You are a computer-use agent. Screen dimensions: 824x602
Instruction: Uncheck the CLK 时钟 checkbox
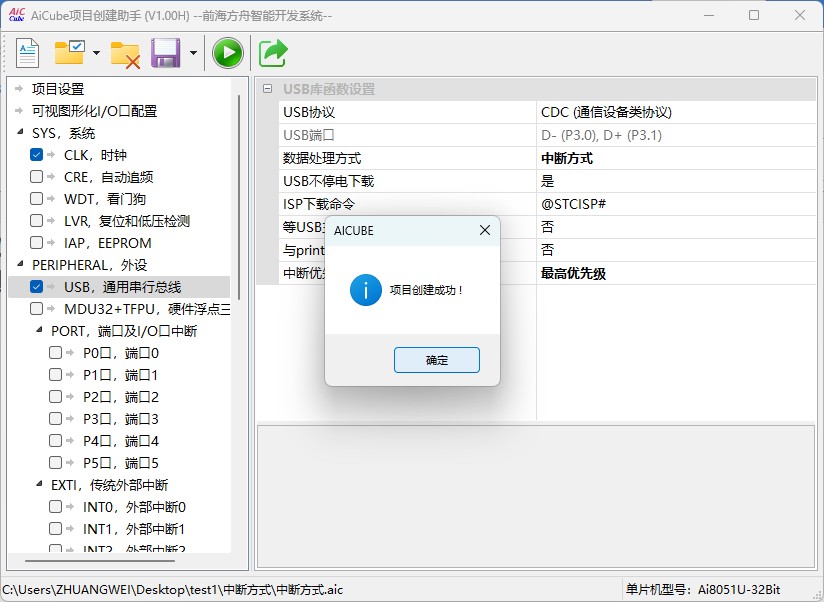[x=36, y=154]
